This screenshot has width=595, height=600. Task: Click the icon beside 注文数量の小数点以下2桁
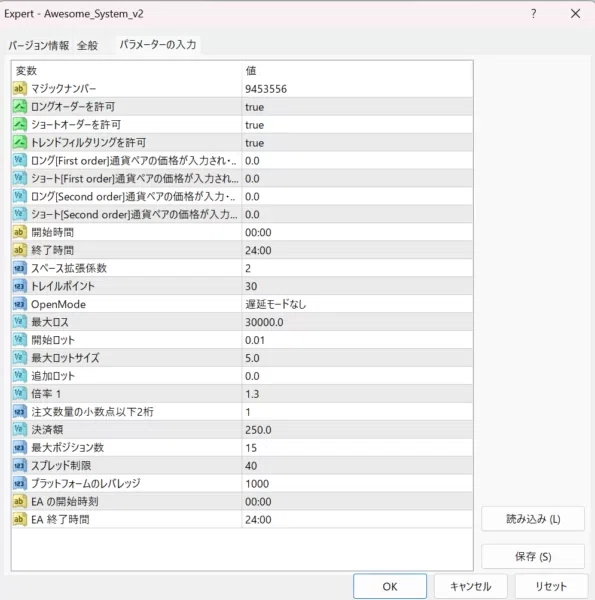point(20,412)
